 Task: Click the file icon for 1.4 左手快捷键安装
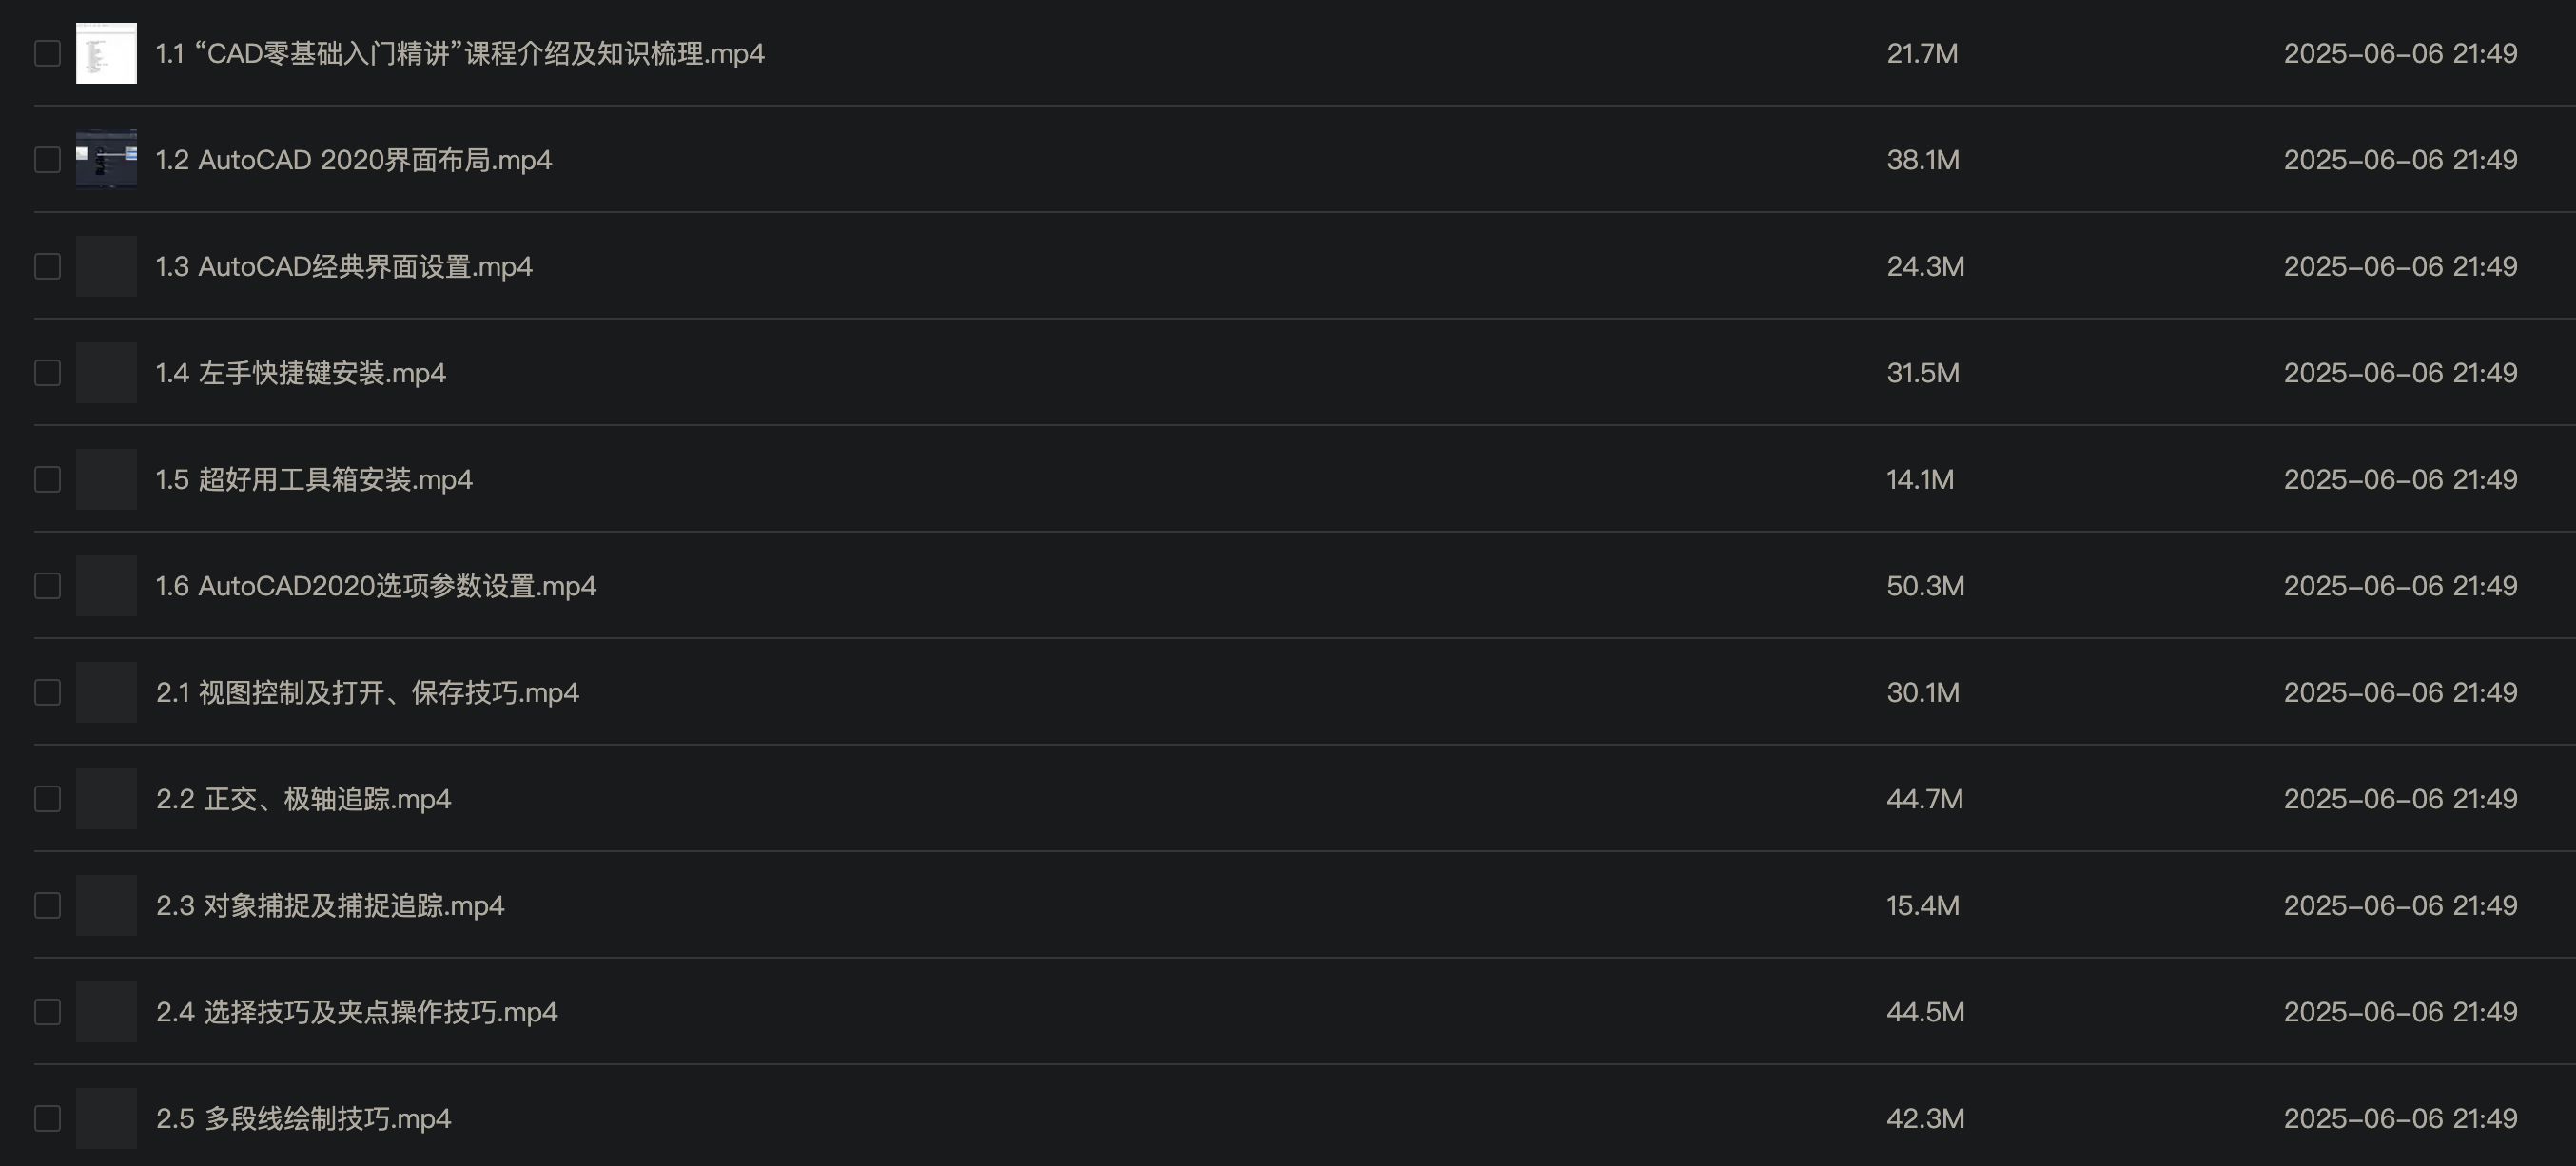106,373
